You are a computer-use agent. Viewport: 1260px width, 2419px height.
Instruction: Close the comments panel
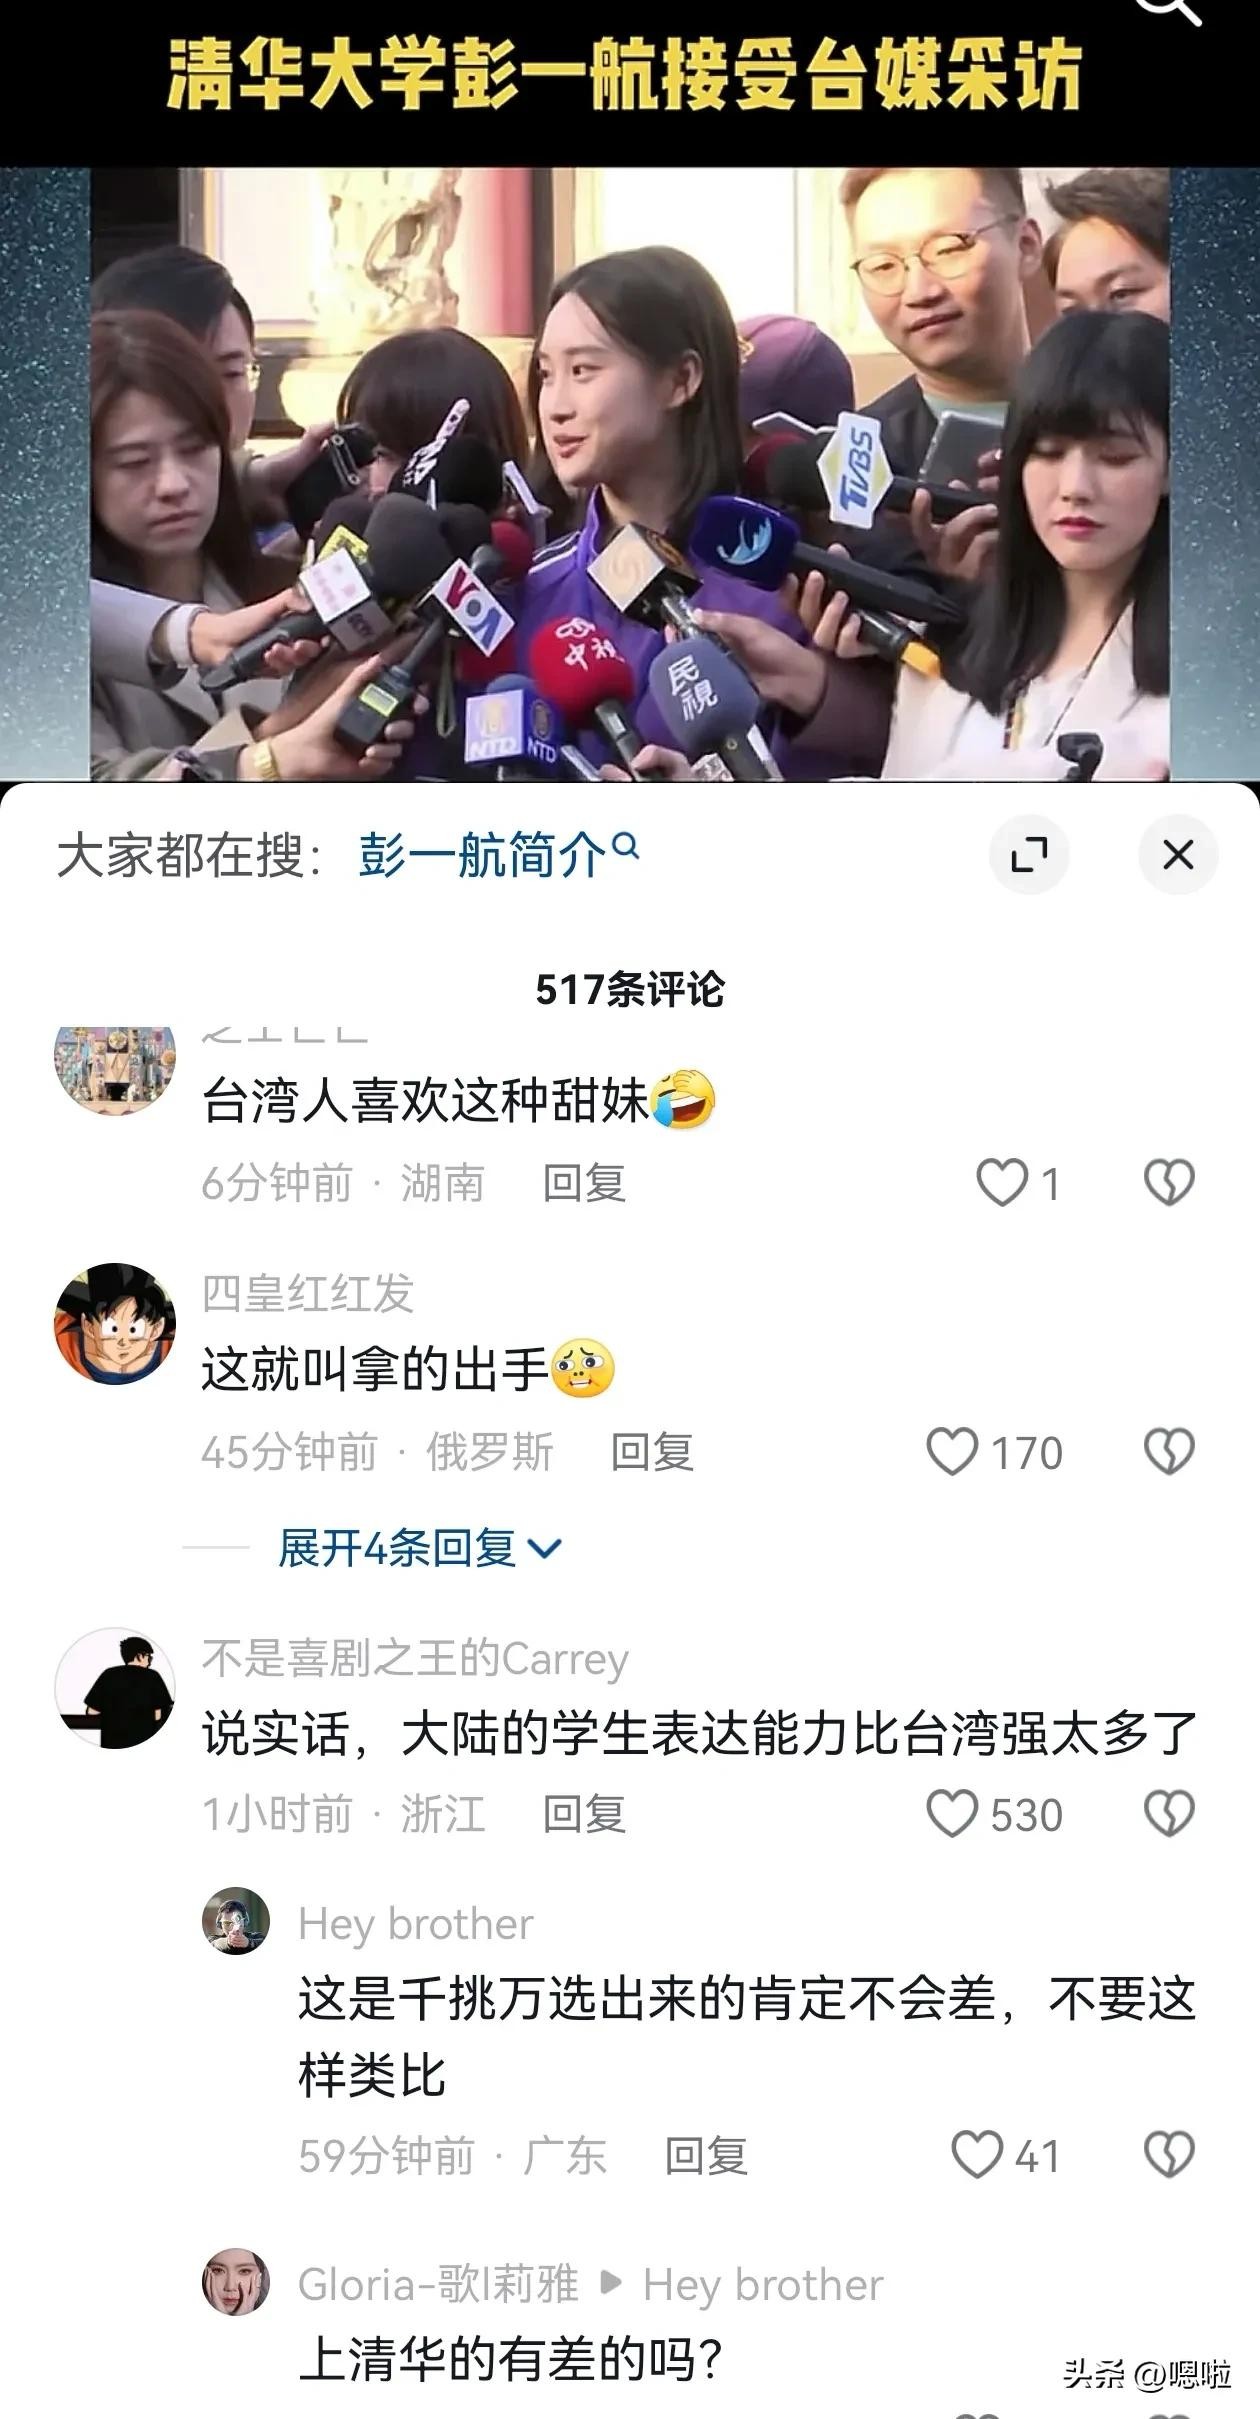click(1178, 855)
